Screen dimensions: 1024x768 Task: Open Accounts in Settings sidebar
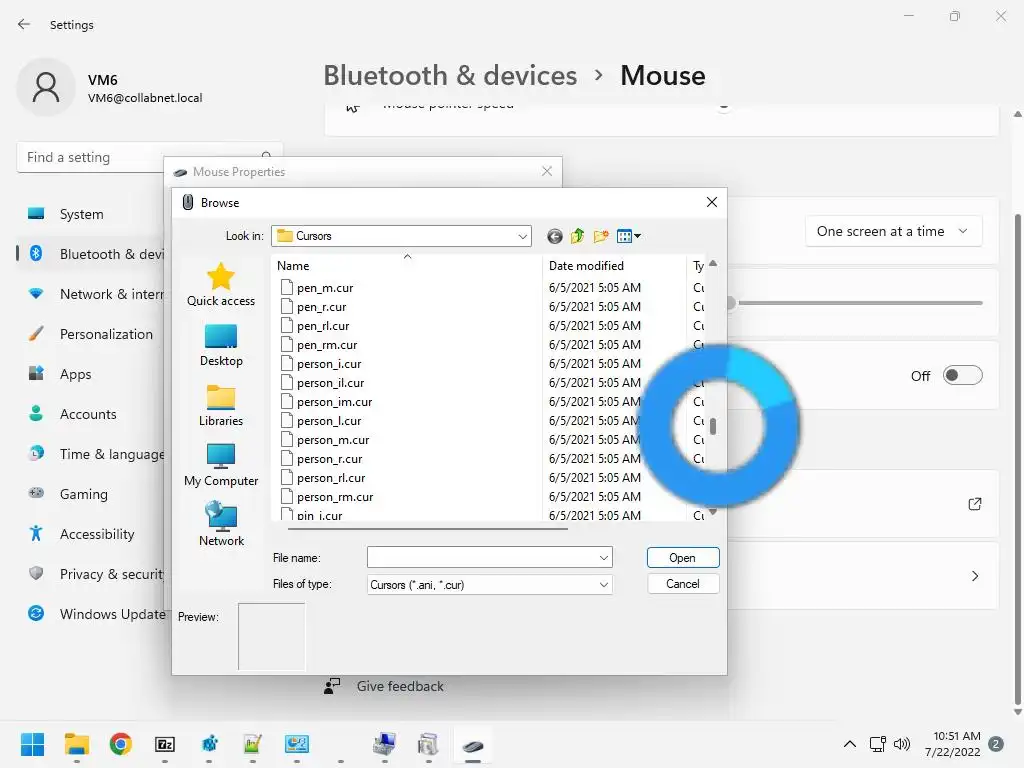click(x=72, y=414)
